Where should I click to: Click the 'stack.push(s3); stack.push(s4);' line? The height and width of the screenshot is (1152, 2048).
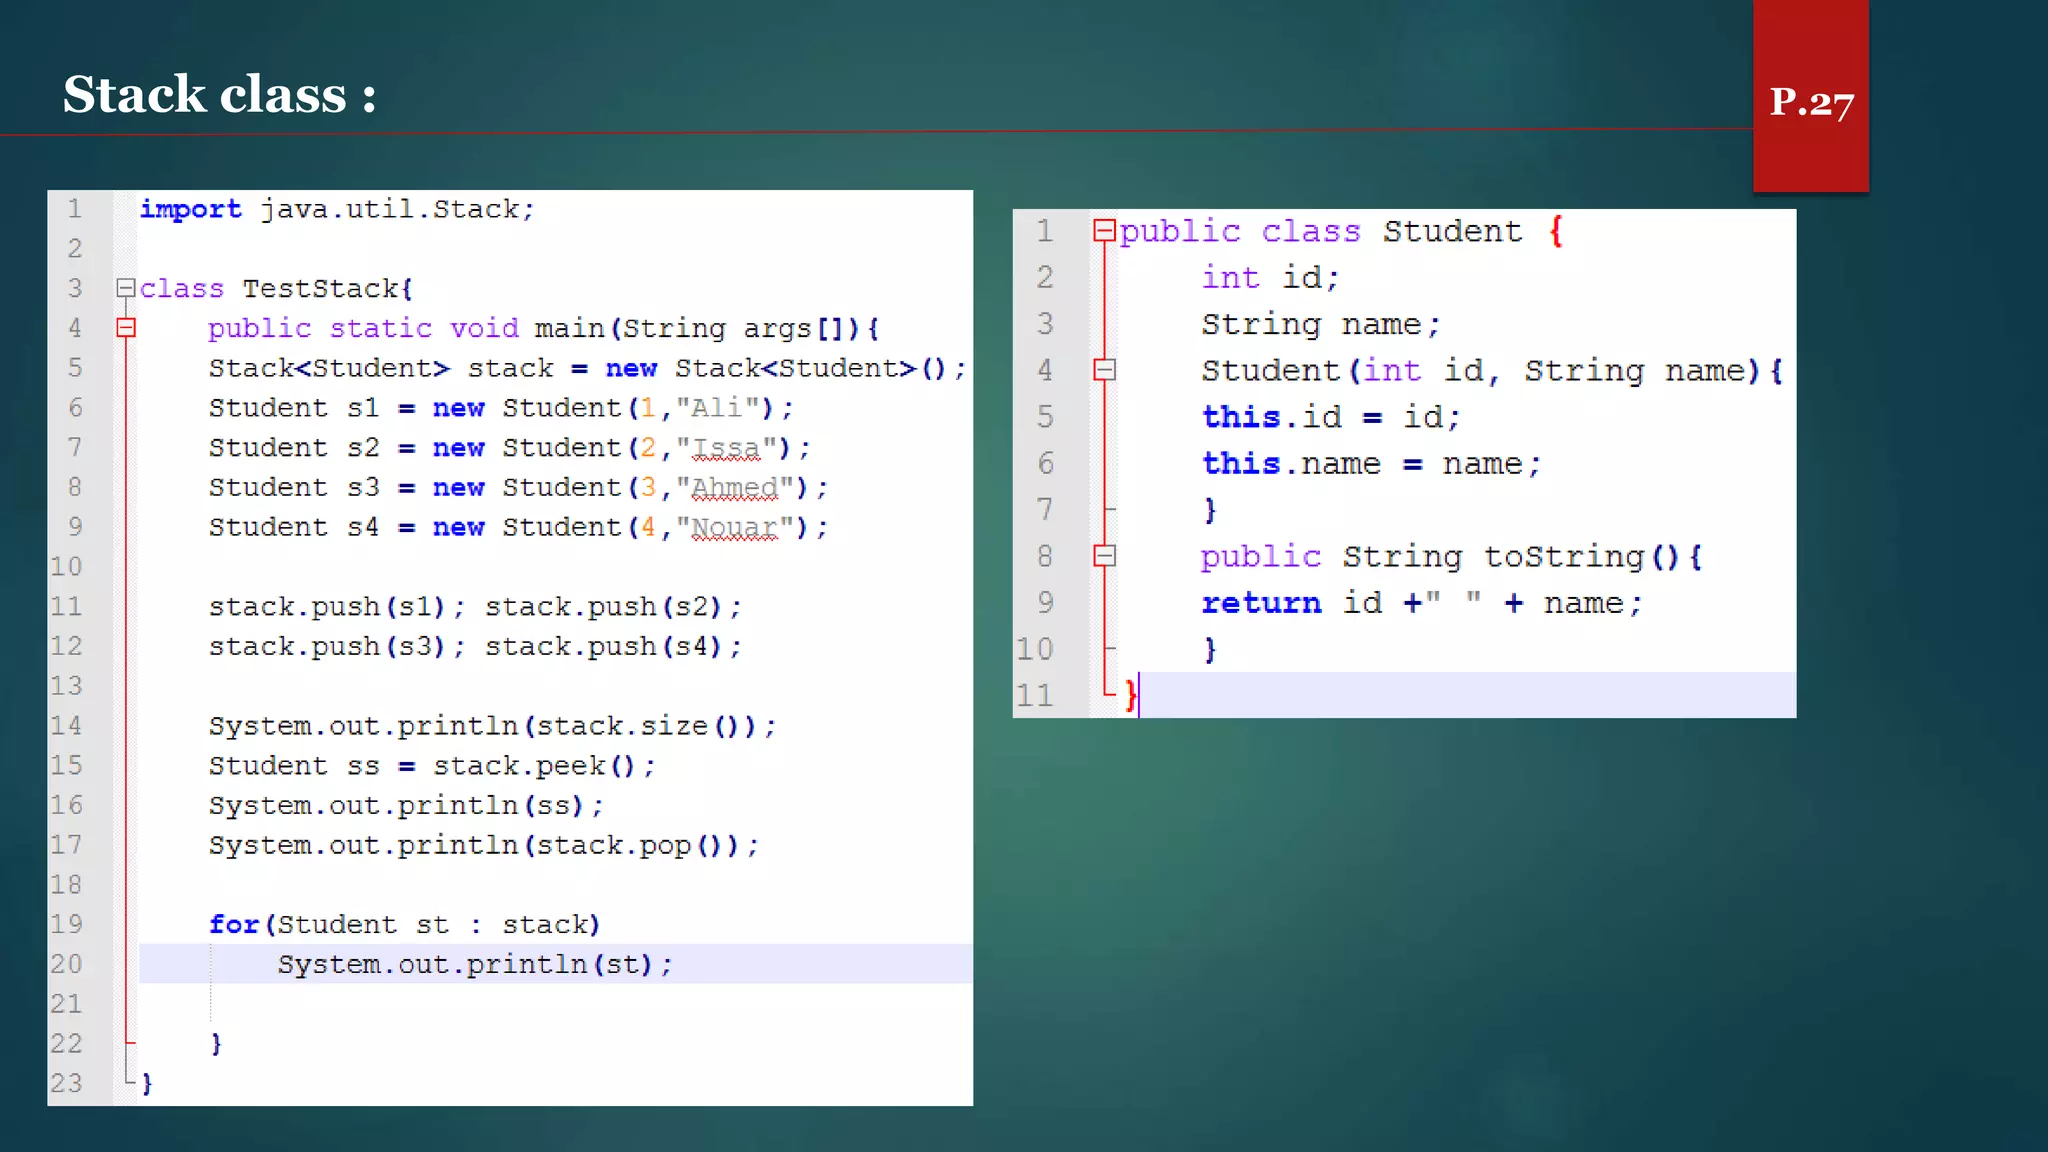(x=475, y=647)
